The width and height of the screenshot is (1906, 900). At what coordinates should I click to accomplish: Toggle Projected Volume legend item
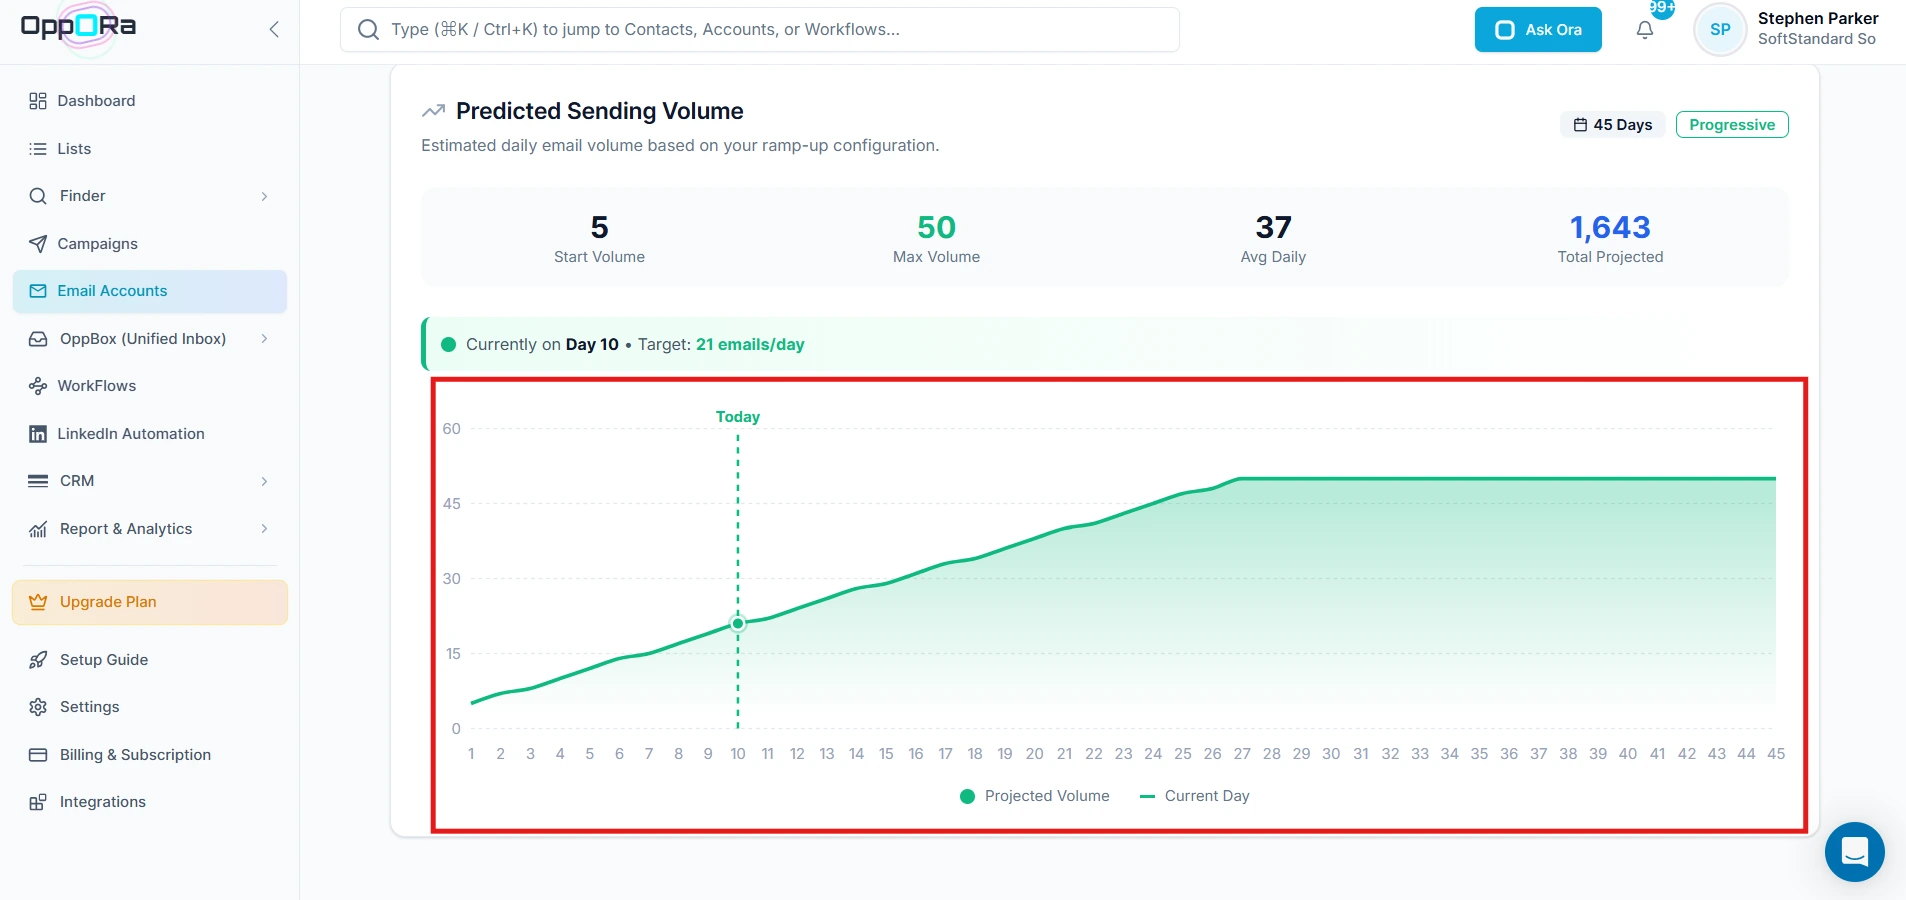tap(1035, 796)
